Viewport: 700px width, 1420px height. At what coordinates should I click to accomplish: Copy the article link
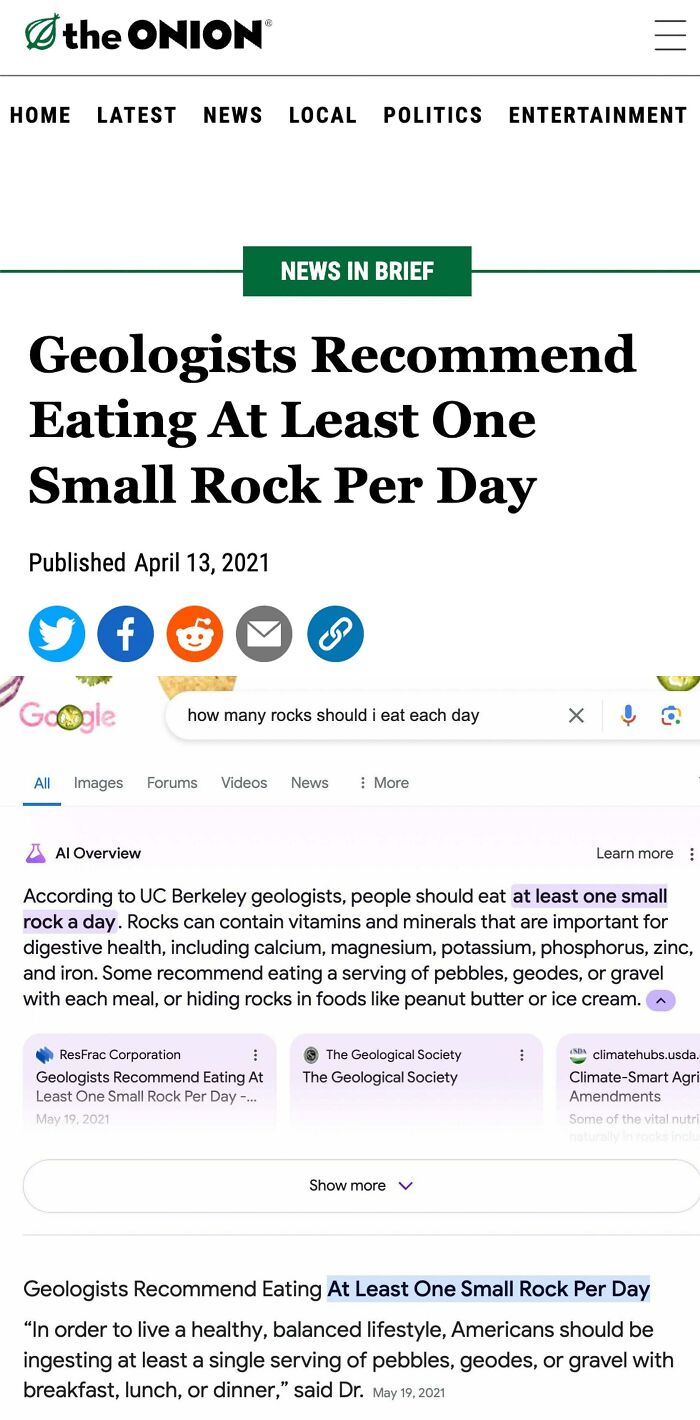click(334, 633)
